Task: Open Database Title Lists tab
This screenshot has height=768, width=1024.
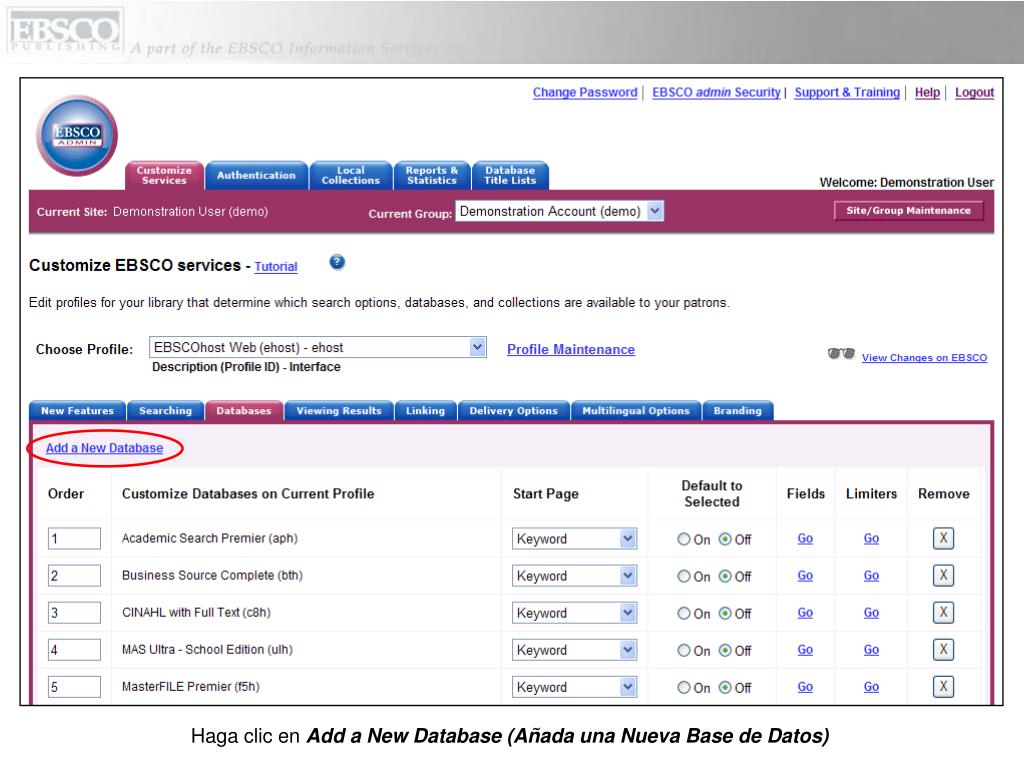Action: click(x=510, y=176)
